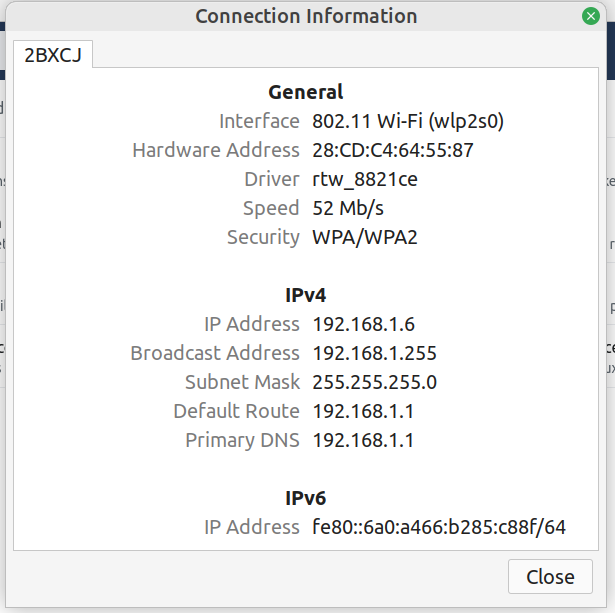Select the 2BXCJ connection tab
The height and width of the screenshot is (613, 615).
tap(52, 54)
